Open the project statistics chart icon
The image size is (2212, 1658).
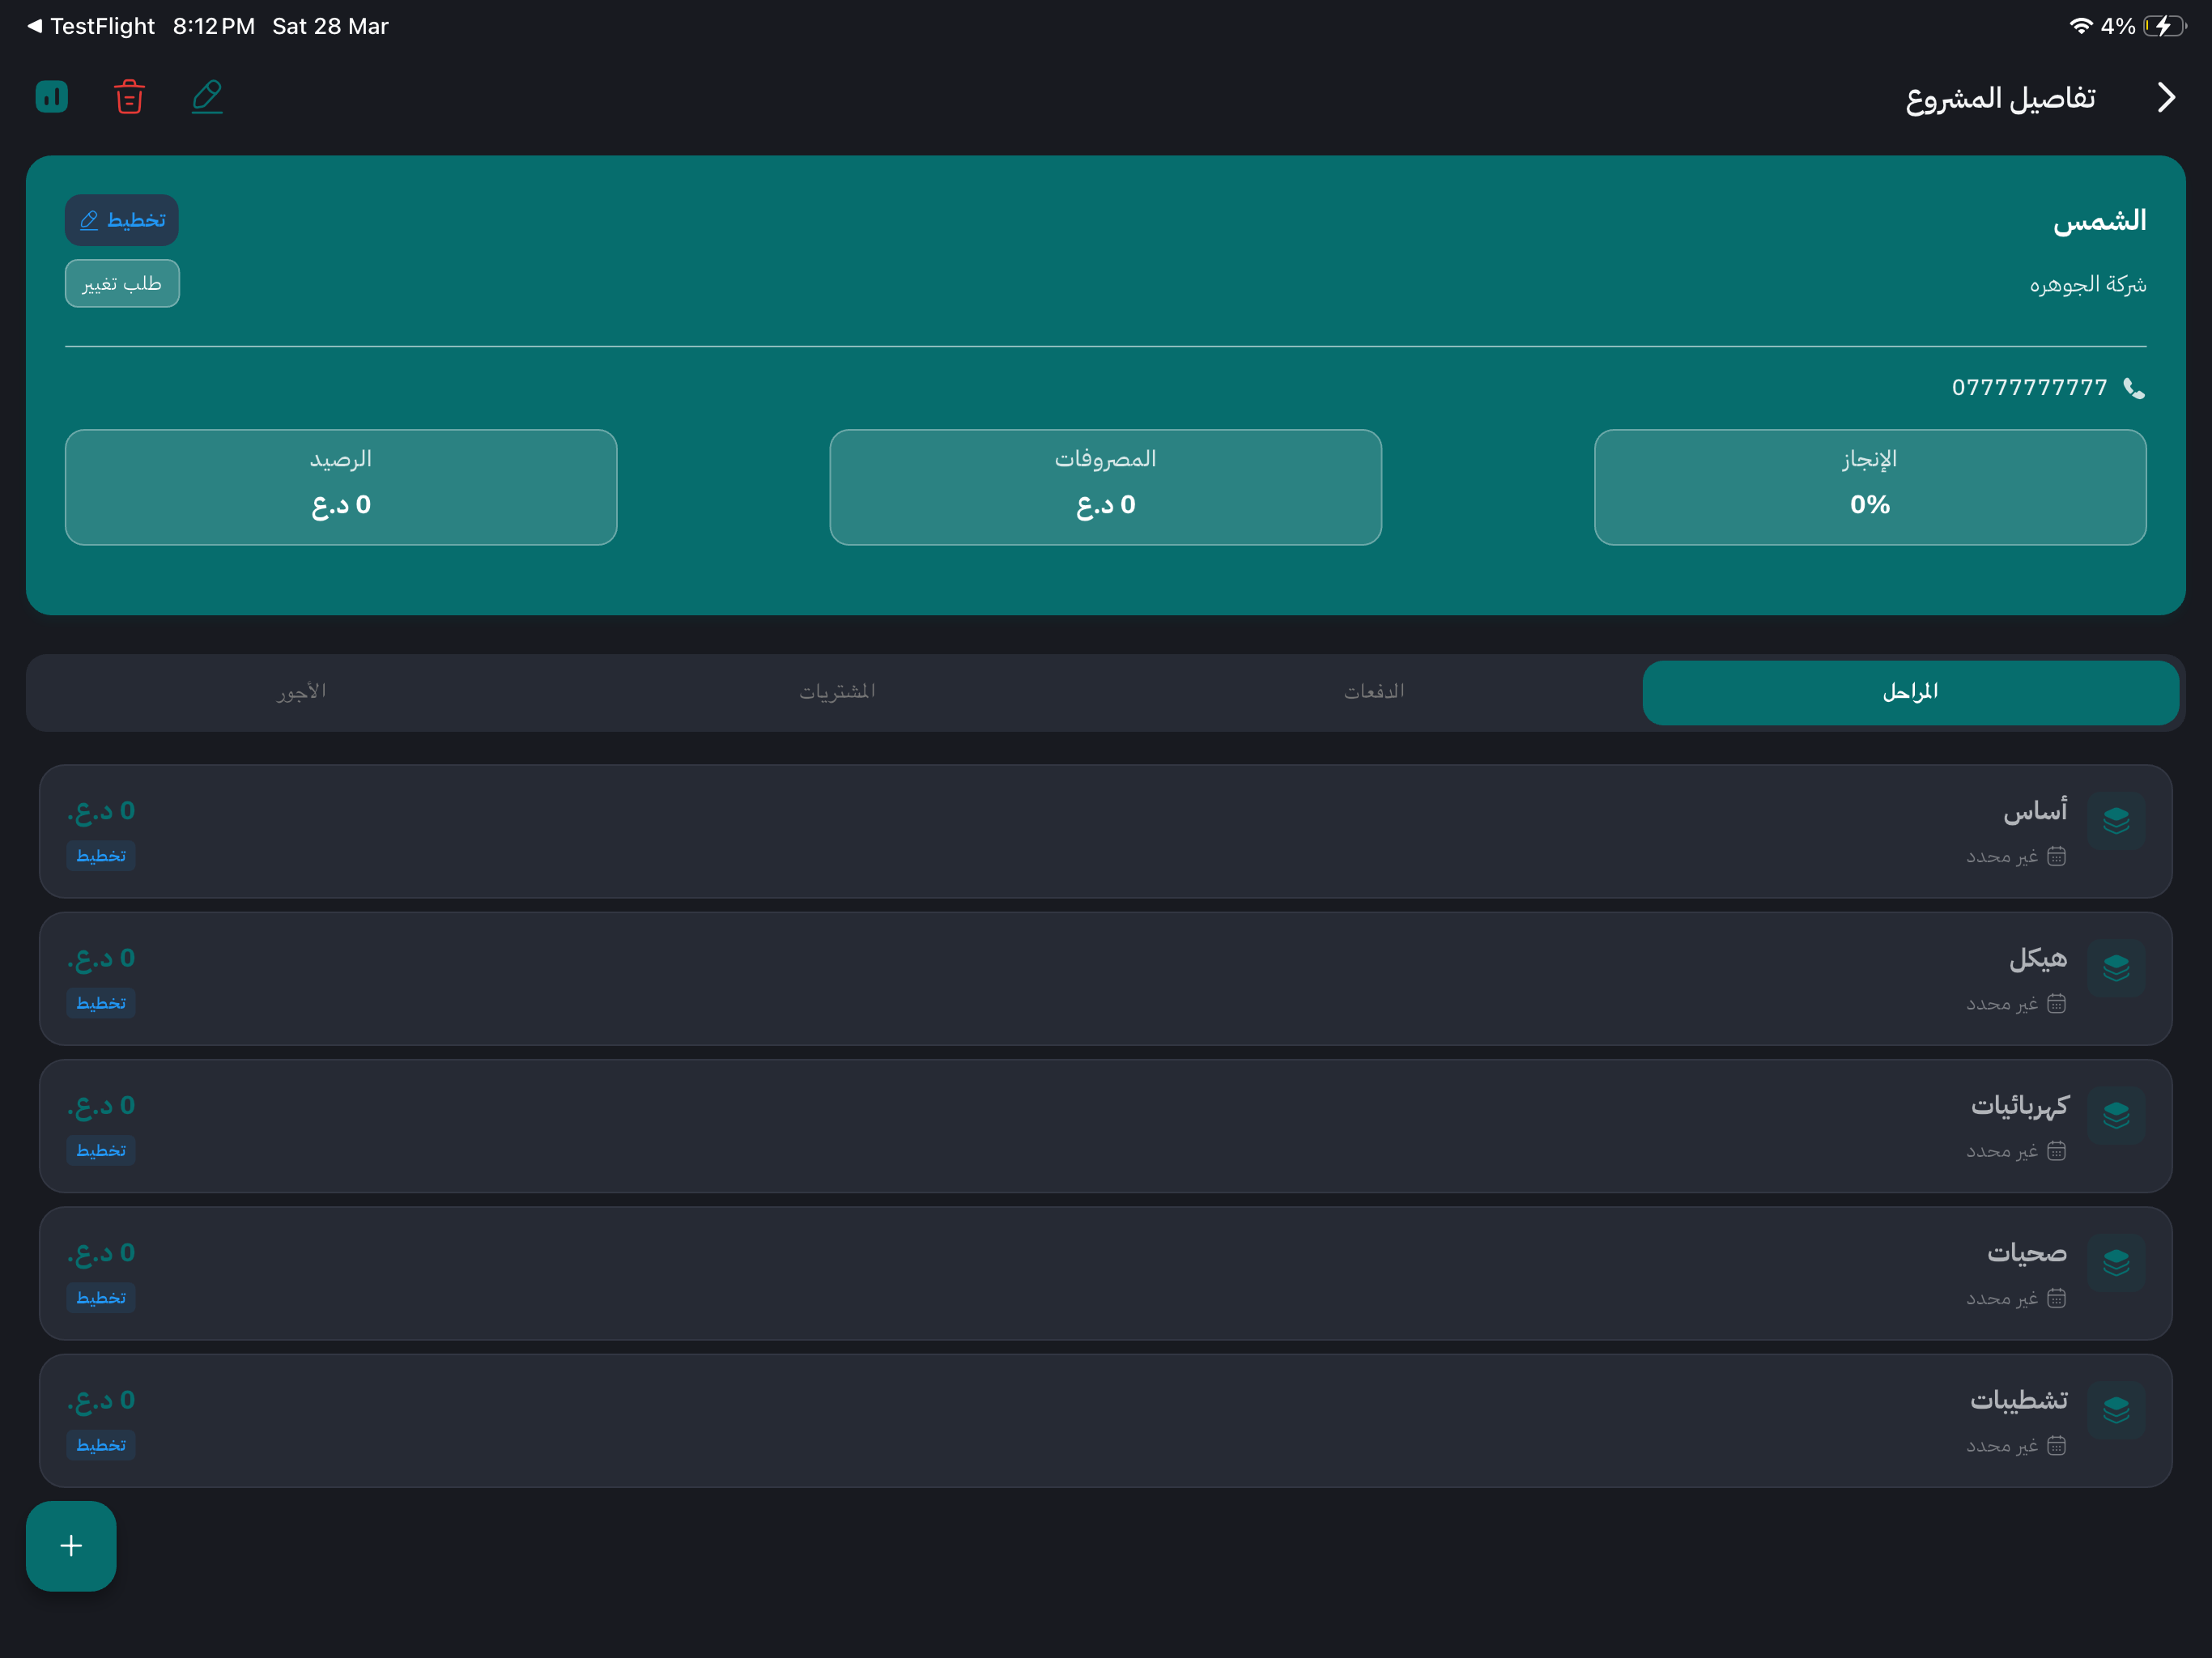point(52,97)
